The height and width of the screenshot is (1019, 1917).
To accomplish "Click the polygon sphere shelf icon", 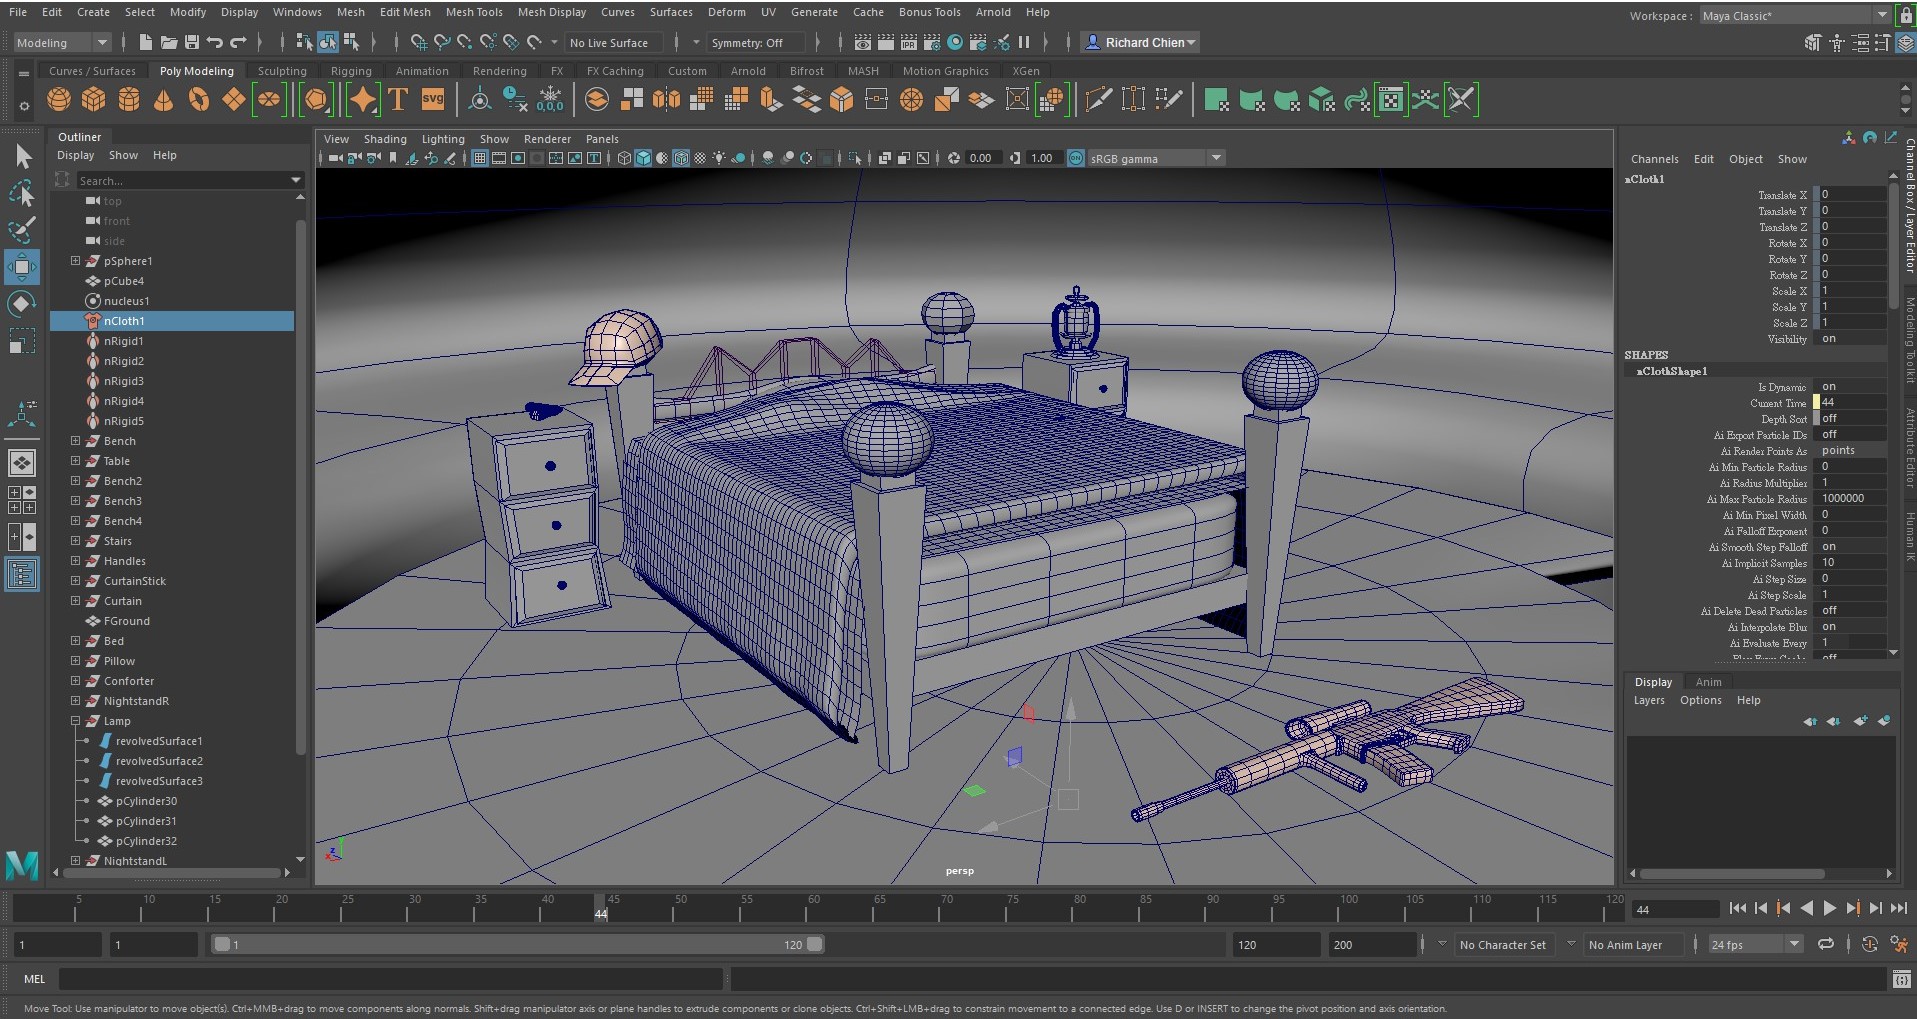I will (x=59, y=100).
